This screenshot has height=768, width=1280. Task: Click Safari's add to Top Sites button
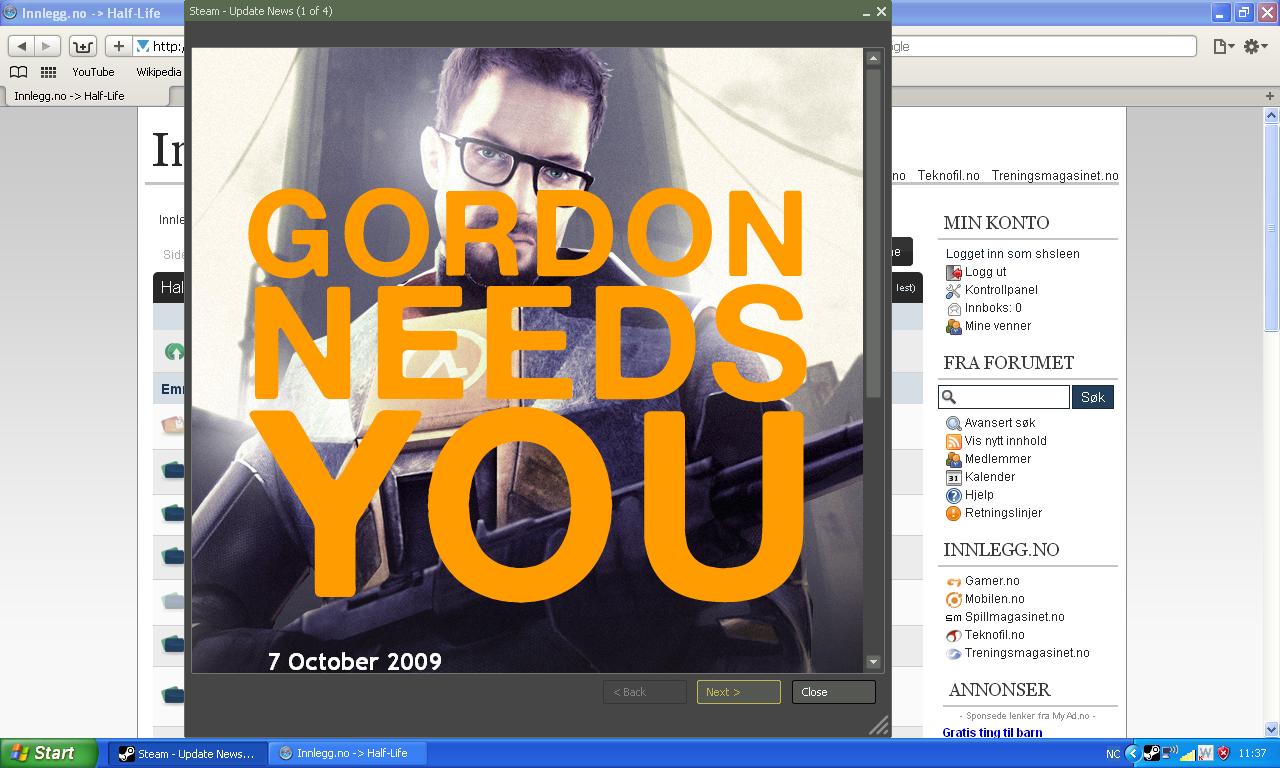point(82,46)
